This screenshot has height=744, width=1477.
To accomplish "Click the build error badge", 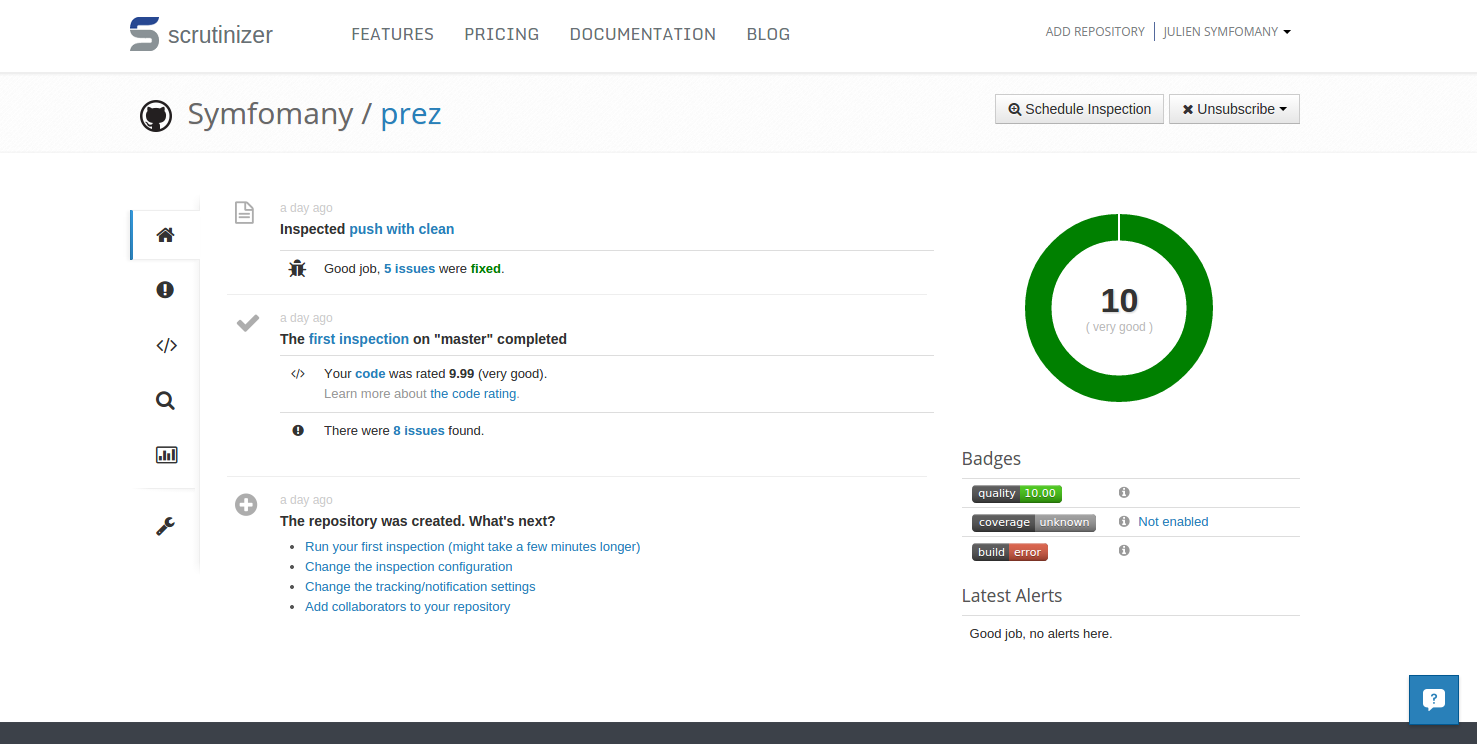I will (1009, 552).
